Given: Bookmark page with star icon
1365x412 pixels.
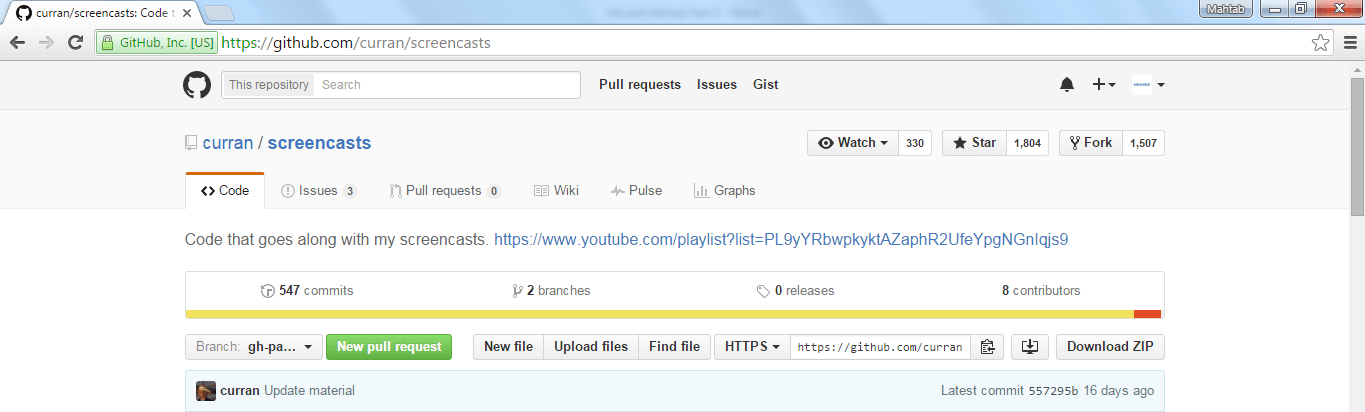Looking at the screenshot, I should point(1320,43).
